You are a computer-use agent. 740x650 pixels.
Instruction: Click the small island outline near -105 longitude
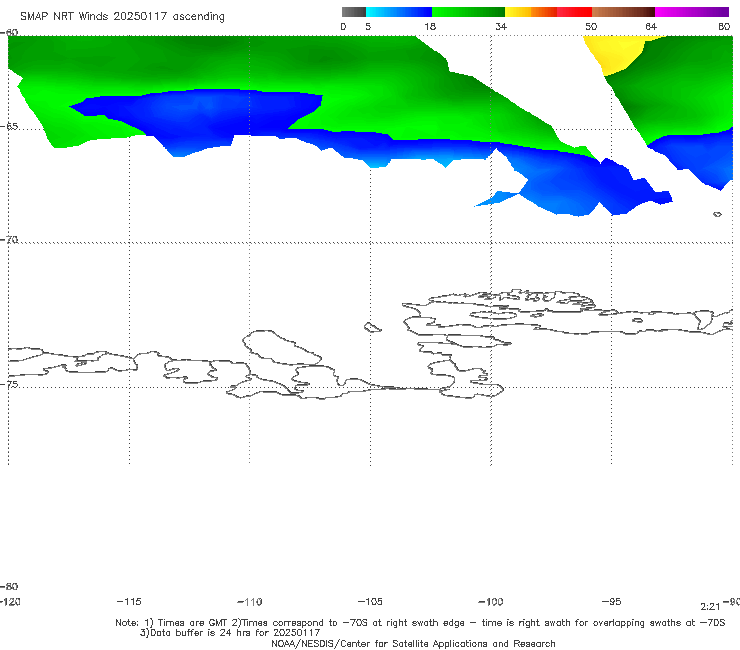tap(372, 327)
